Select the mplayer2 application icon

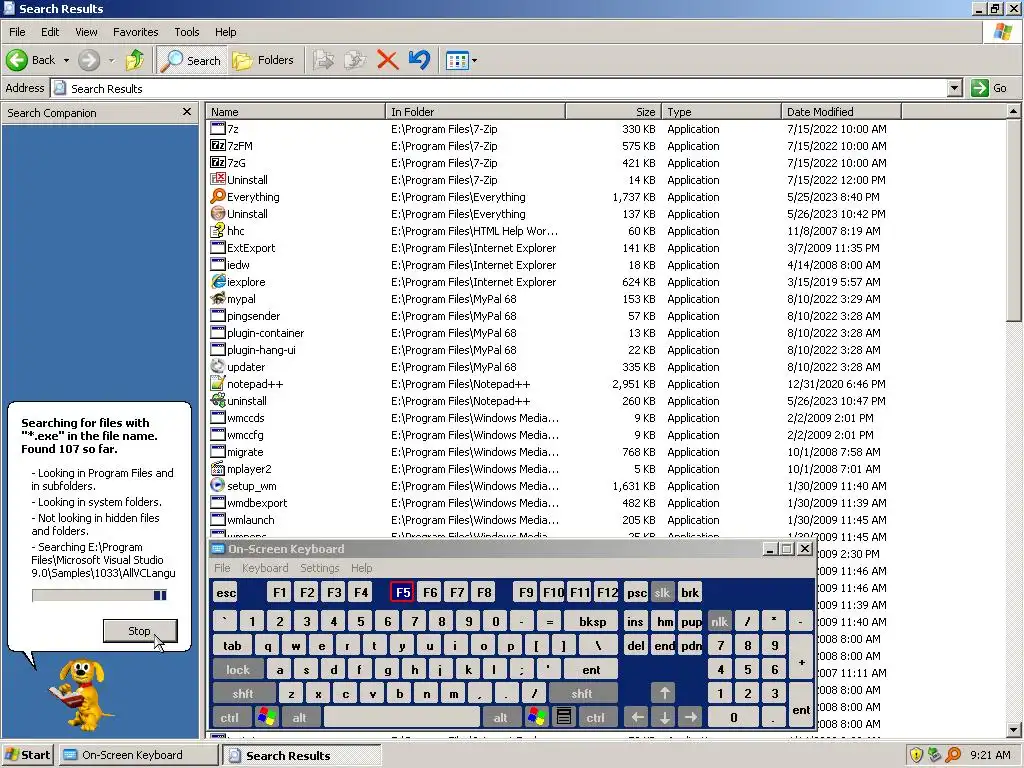pyautogui.click(x=218, y=468)
